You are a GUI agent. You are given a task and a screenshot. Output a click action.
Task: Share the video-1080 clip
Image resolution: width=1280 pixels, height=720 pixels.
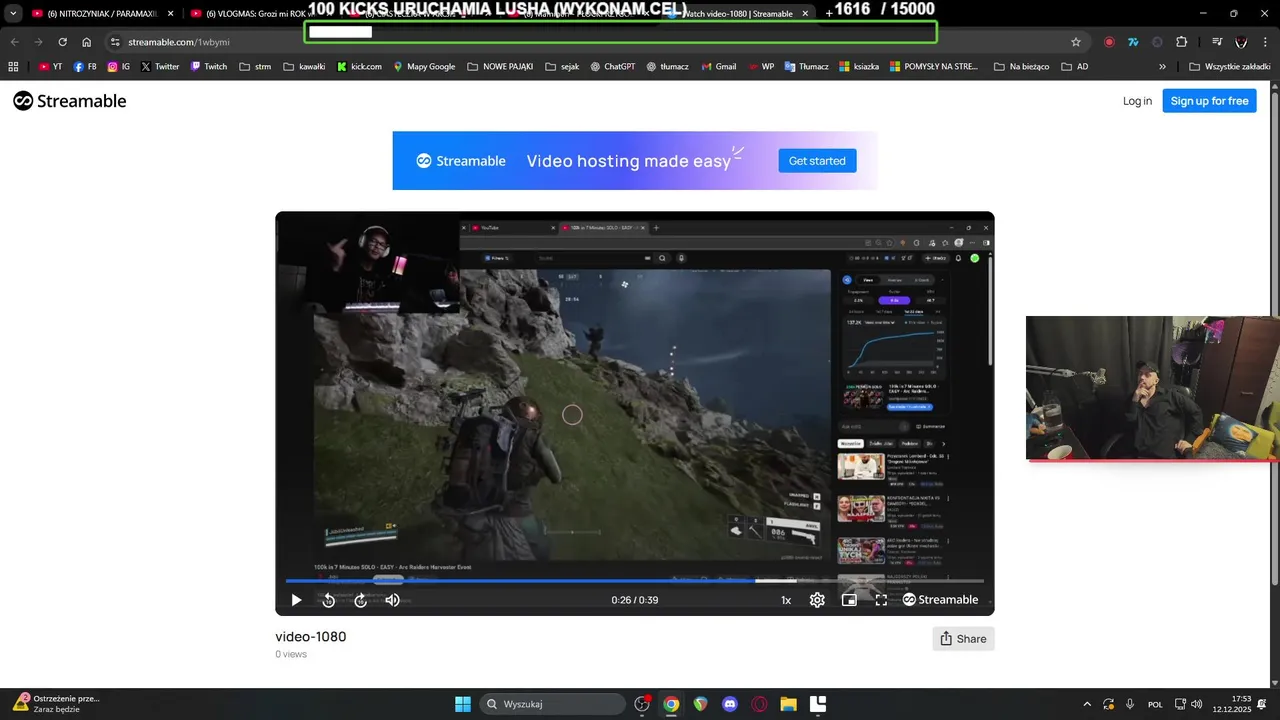(x=964, y=639)
